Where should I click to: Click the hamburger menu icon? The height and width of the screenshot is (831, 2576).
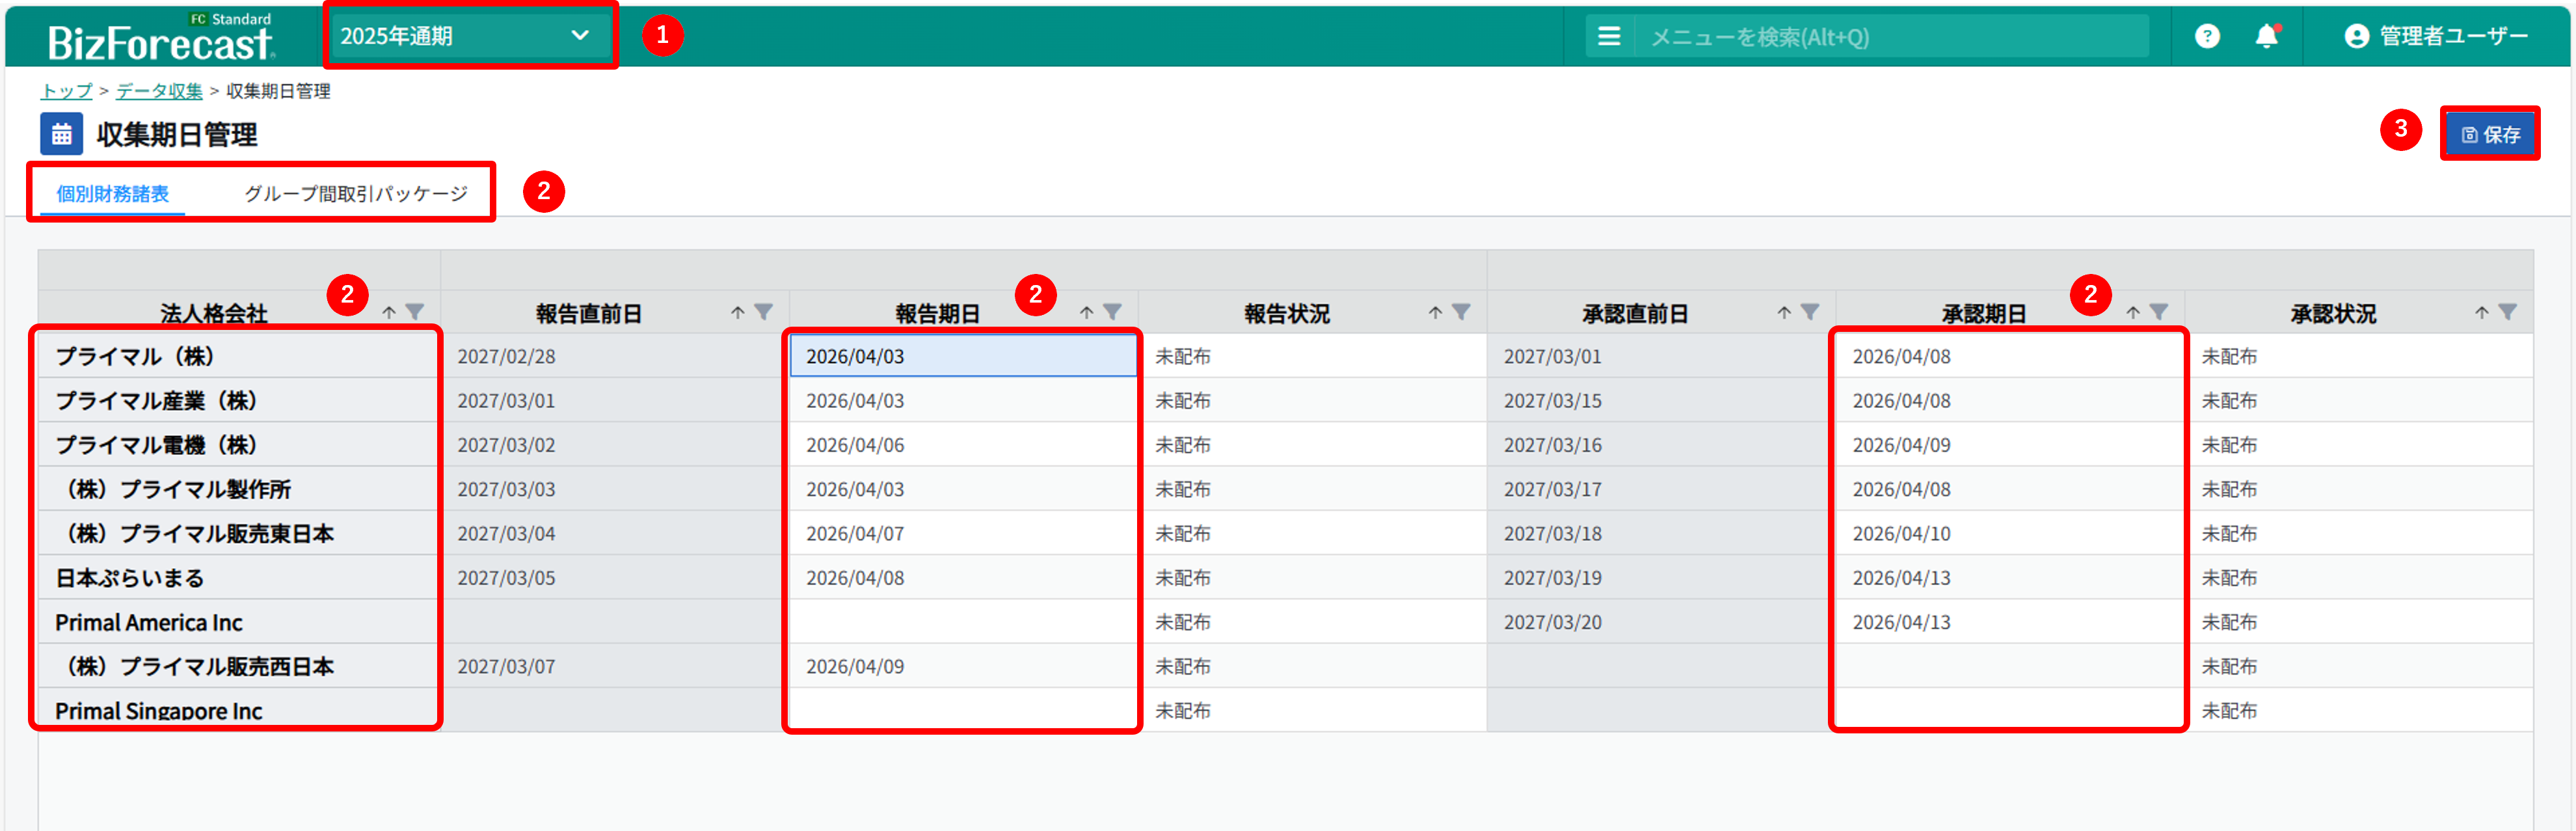coord(1608,37)
